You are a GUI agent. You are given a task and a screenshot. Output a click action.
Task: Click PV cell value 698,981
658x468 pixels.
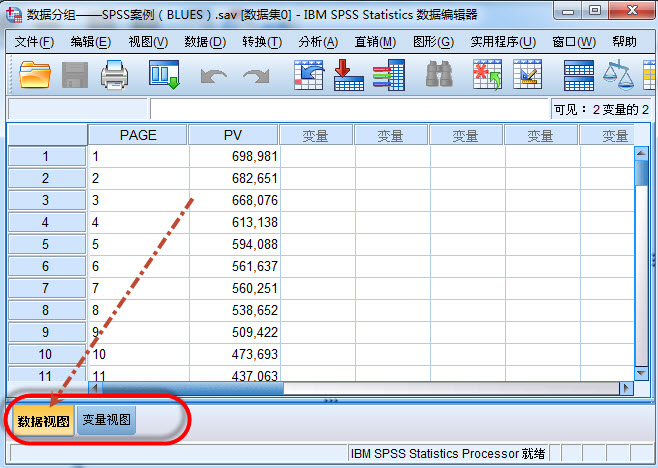point(235,157)
